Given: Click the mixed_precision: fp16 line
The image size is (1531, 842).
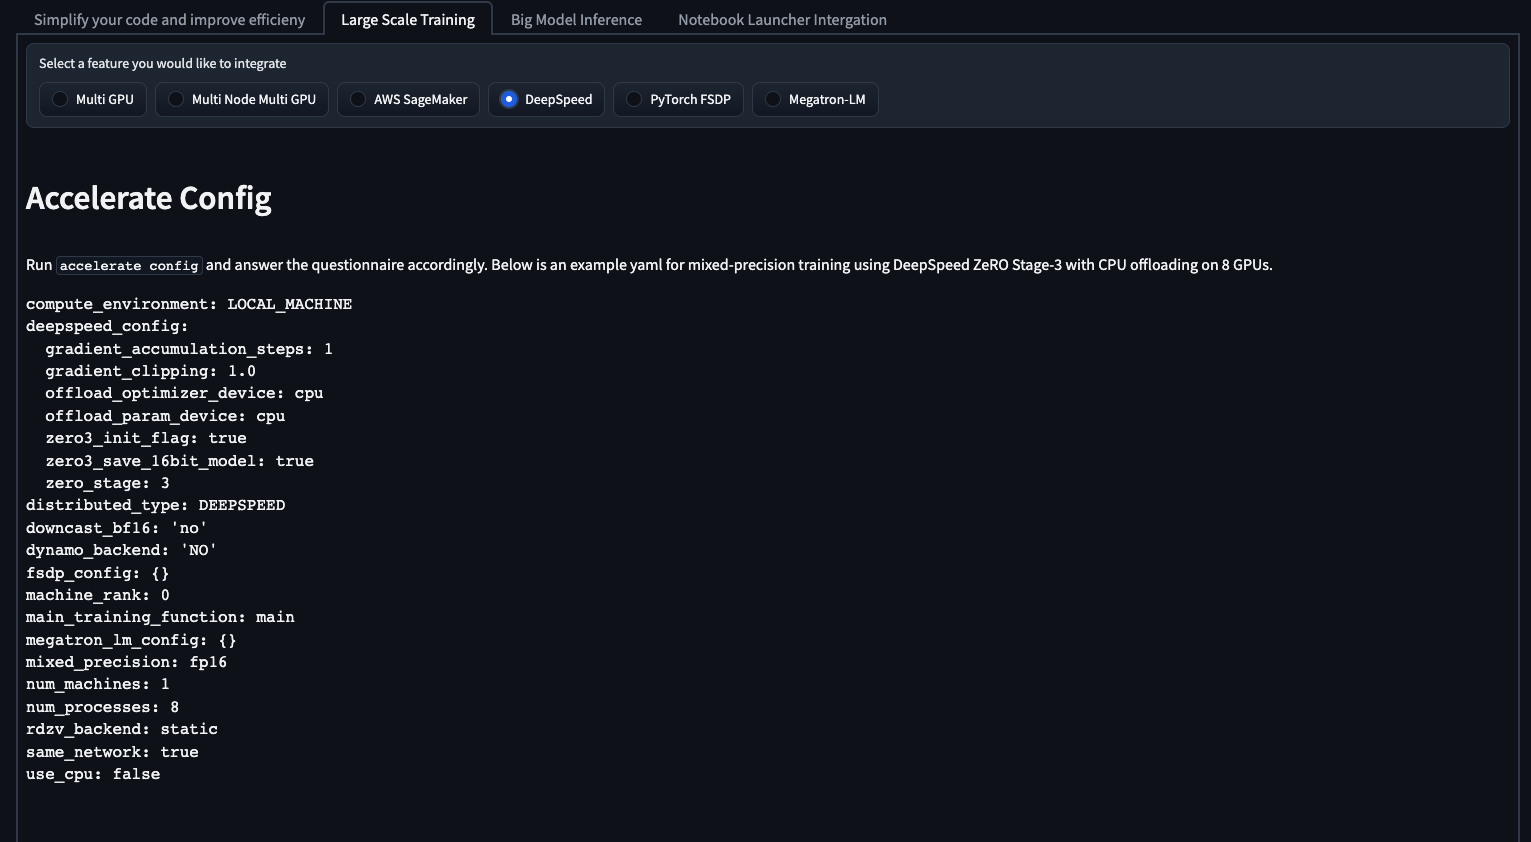Looking at the screenshot, I should pos(126,662).
